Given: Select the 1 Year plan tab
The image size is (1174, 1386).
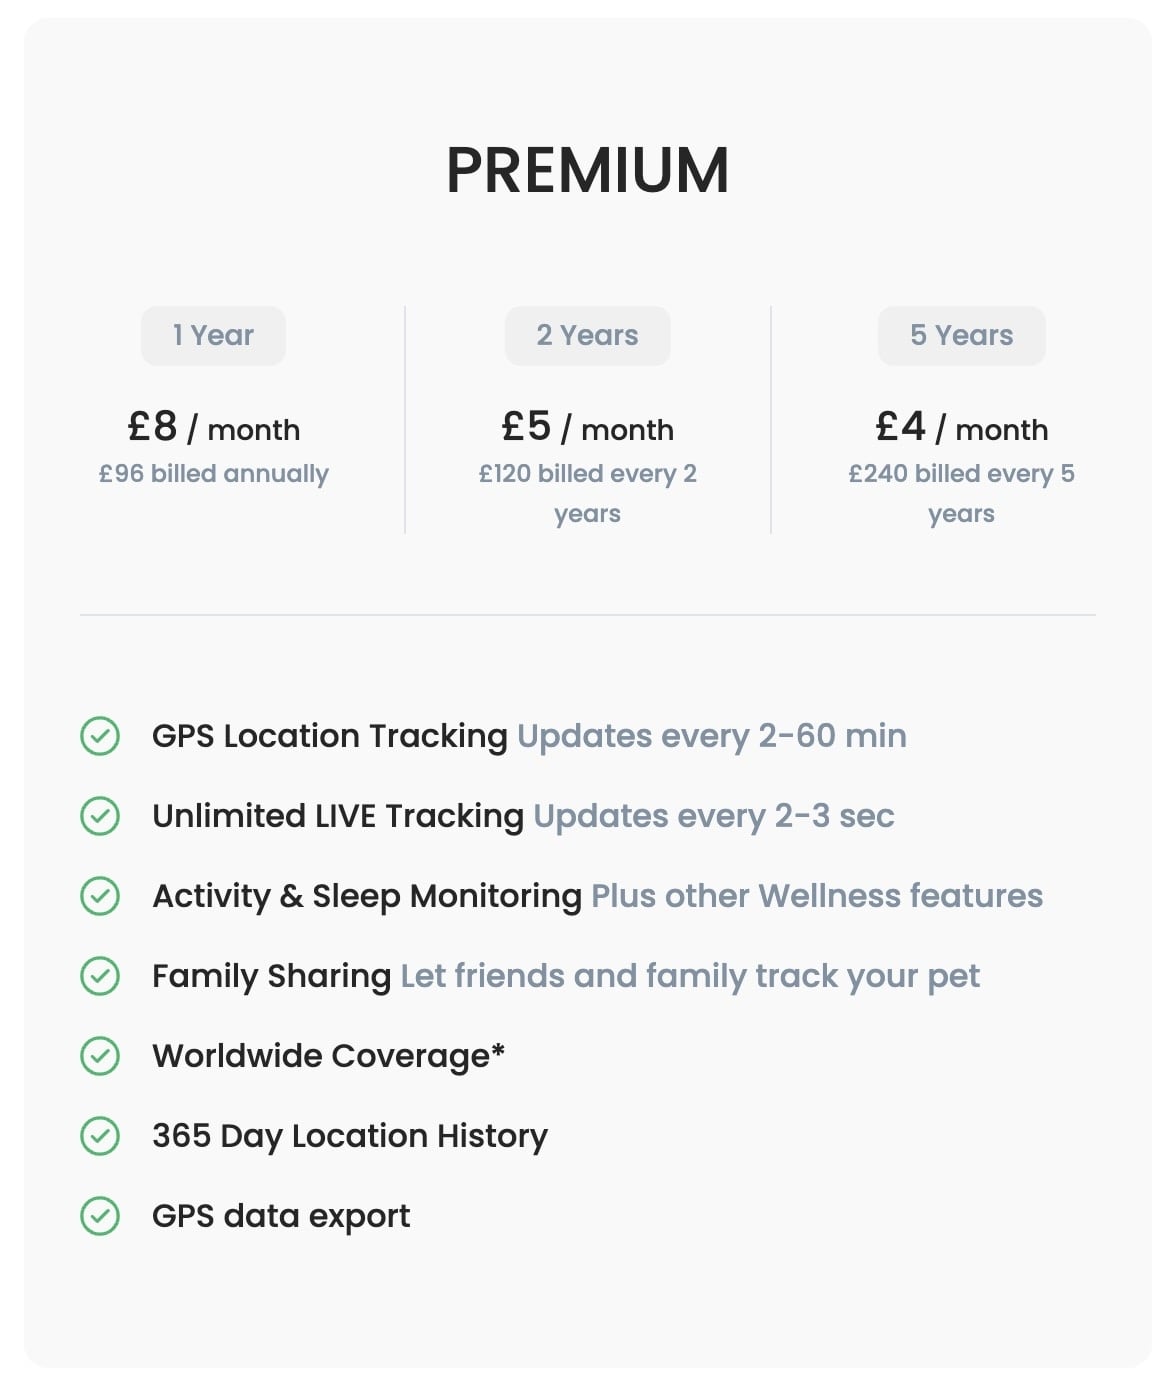Looking at the screenshot, I should click(213, 336).
